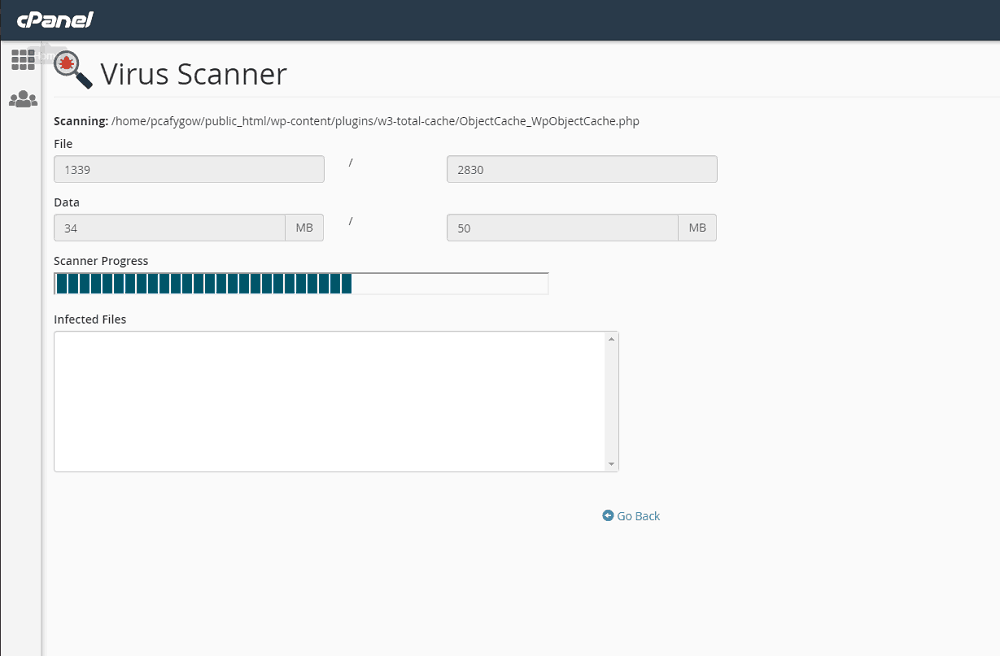The image size is (1000, 656).
Task: Click the Infected Files scroll down arrow
Action: click(612, 464)
